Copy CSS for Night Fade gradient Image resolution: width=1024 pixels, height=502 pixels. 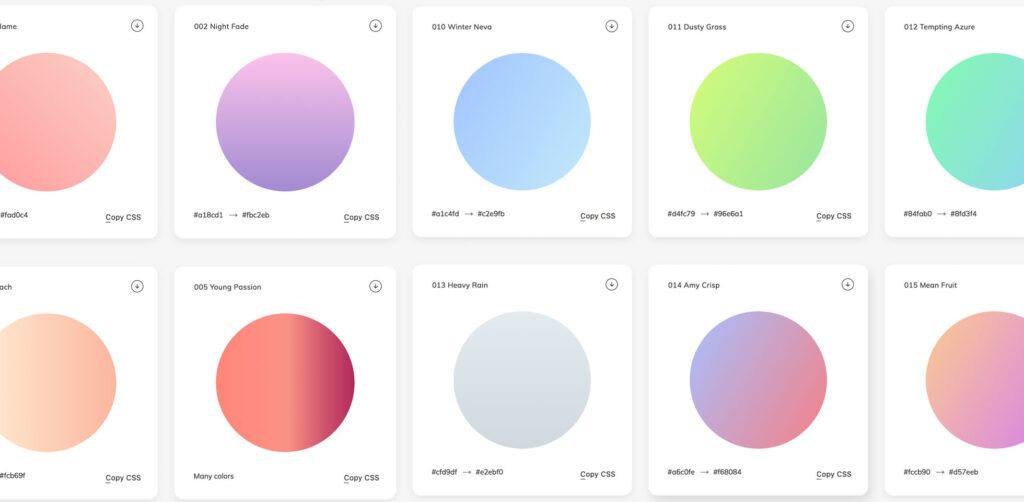362,217
